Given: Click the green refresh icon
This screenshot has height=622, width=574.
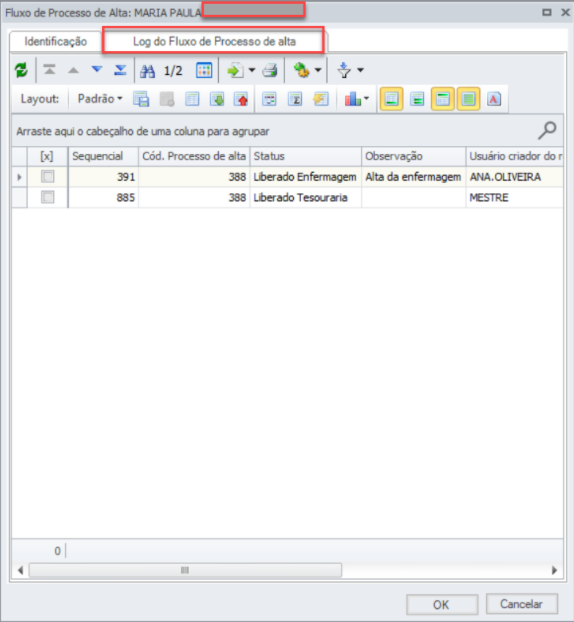Looking at the screenshot, I should click(21, 70).
